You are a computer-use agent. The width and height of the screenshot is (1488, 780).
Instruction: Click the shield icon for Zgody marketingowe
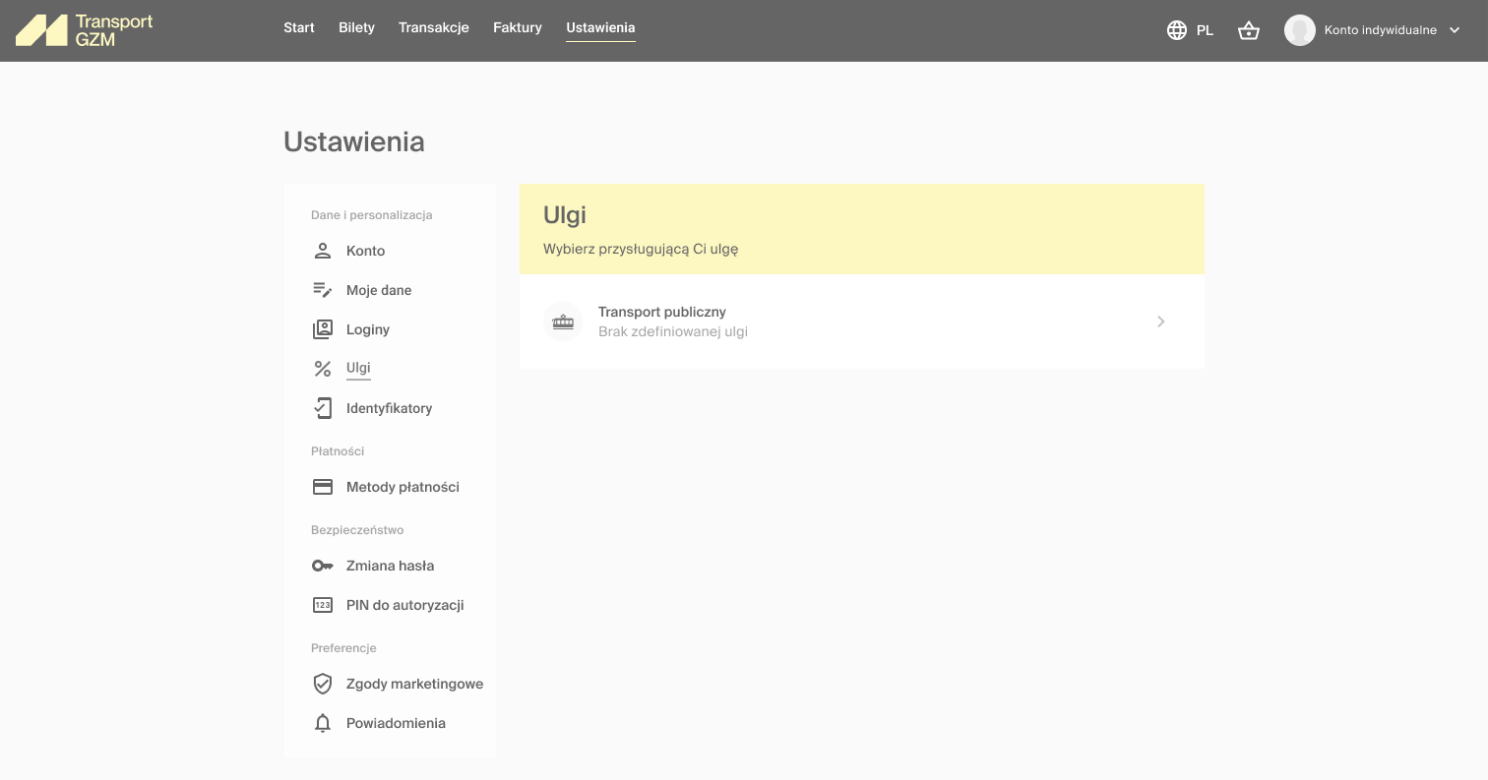pos(322,684)
